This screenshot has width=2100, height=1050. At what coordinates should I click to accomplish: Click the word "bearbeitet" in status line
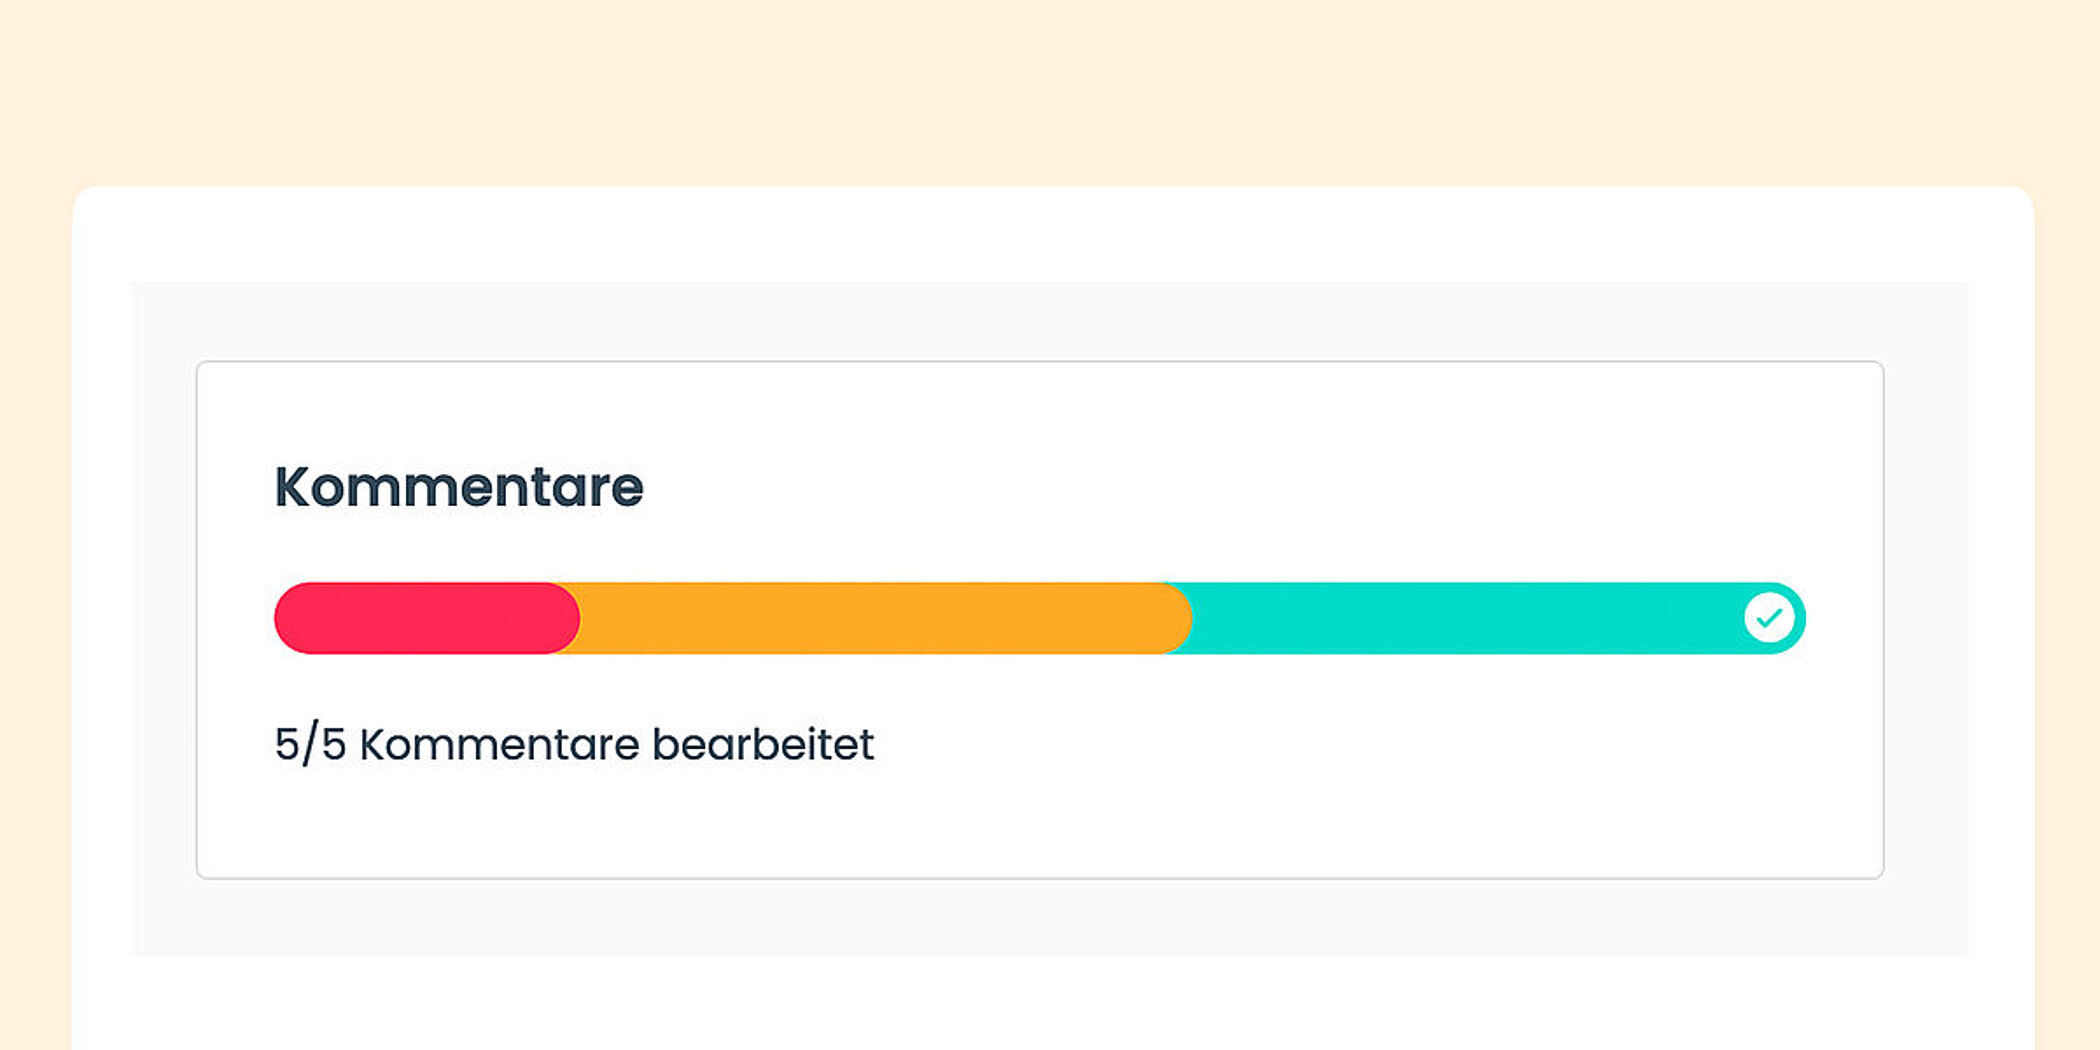763,745
